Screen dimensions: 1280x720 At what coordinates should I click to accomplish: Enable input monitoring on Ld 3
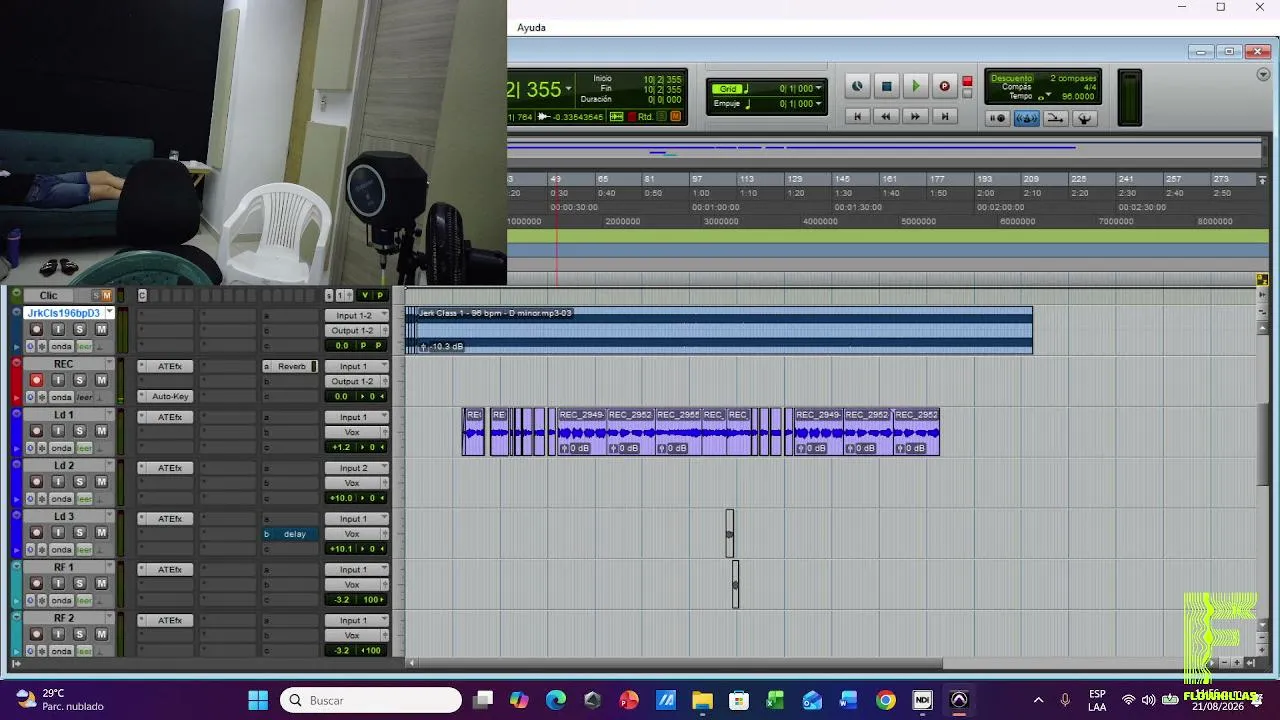tap(58, 533)
